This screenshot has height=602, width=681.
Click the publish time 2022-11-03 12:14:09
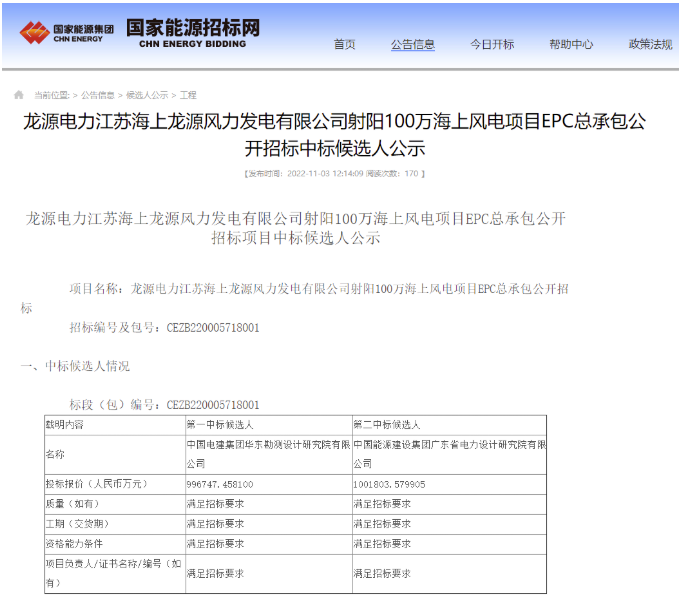pyautogui.click(x=325, y=174)
